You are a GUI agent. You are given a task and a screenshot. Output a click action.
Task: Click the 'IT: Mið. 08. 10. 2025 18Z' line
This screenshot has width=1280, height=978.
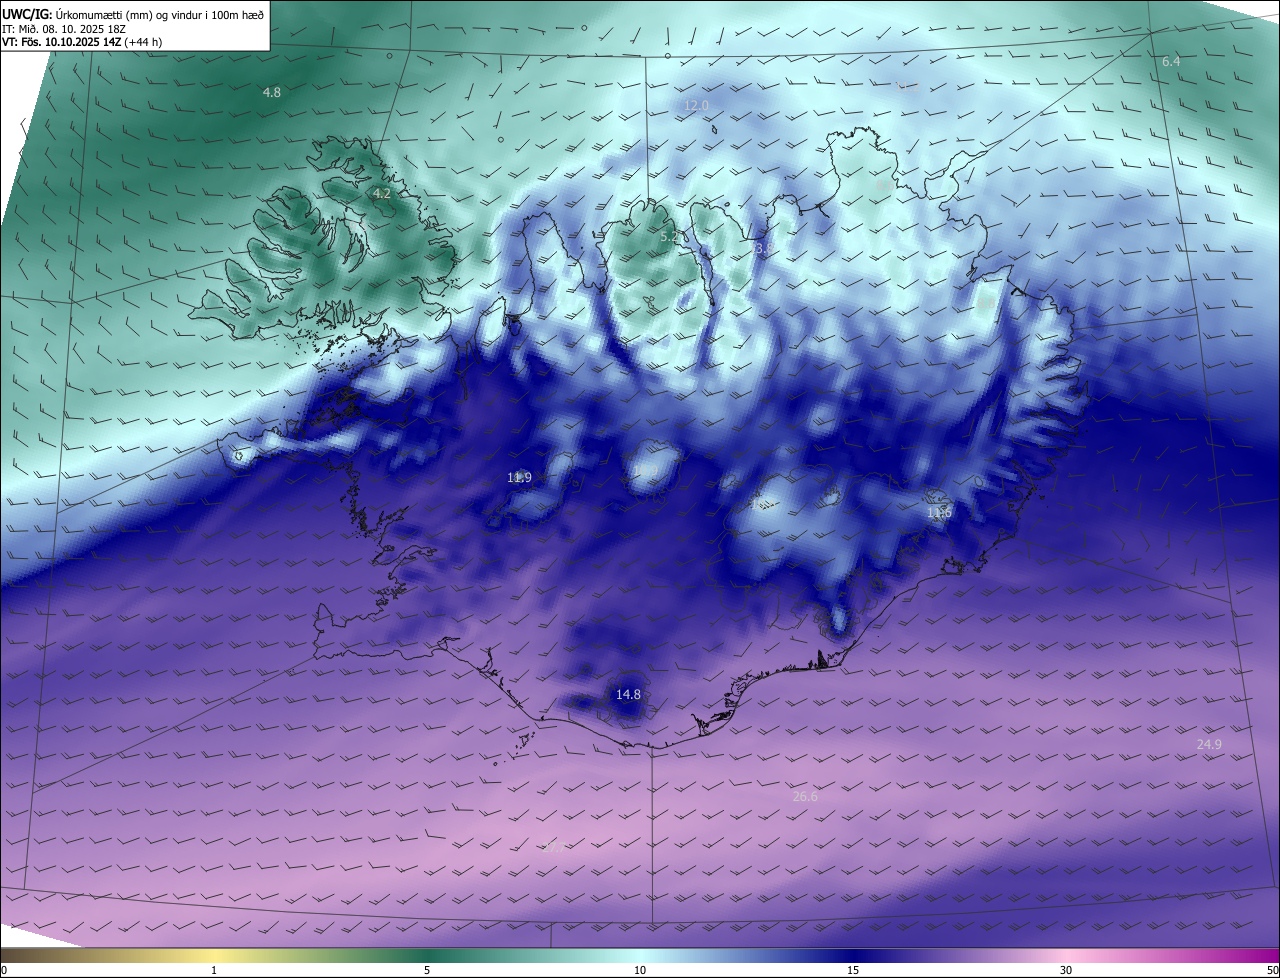pyautogui.click(x=65, y=28)
